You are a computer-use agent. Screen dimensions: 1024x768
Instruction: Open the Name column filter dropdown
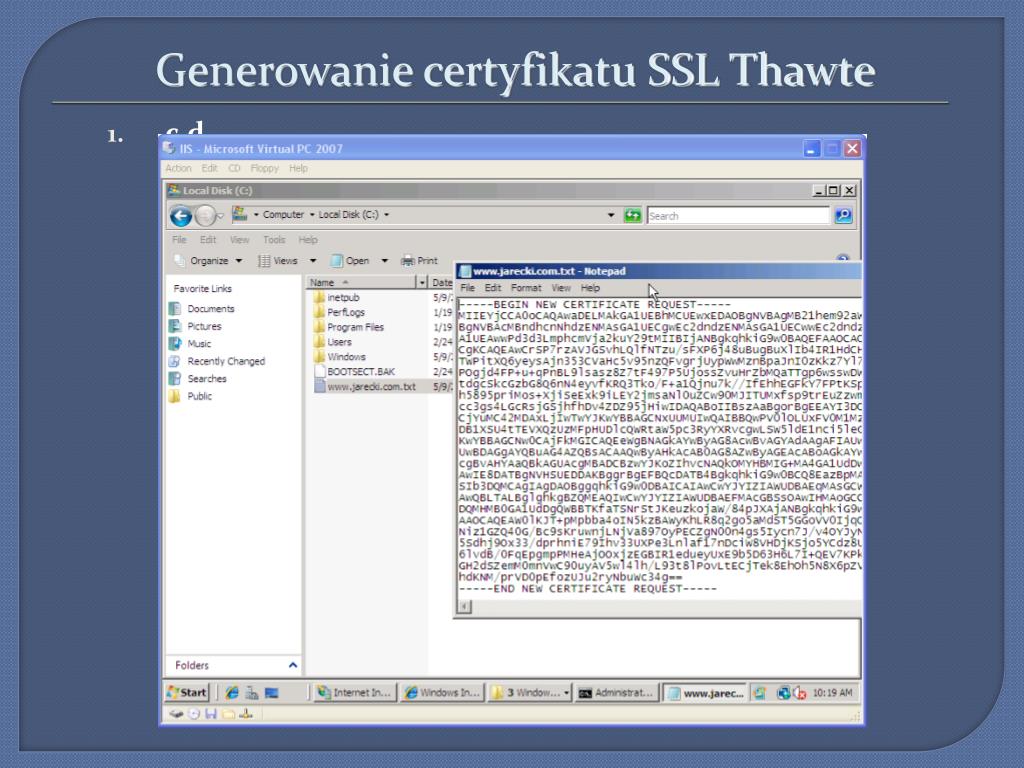(422, 282)
